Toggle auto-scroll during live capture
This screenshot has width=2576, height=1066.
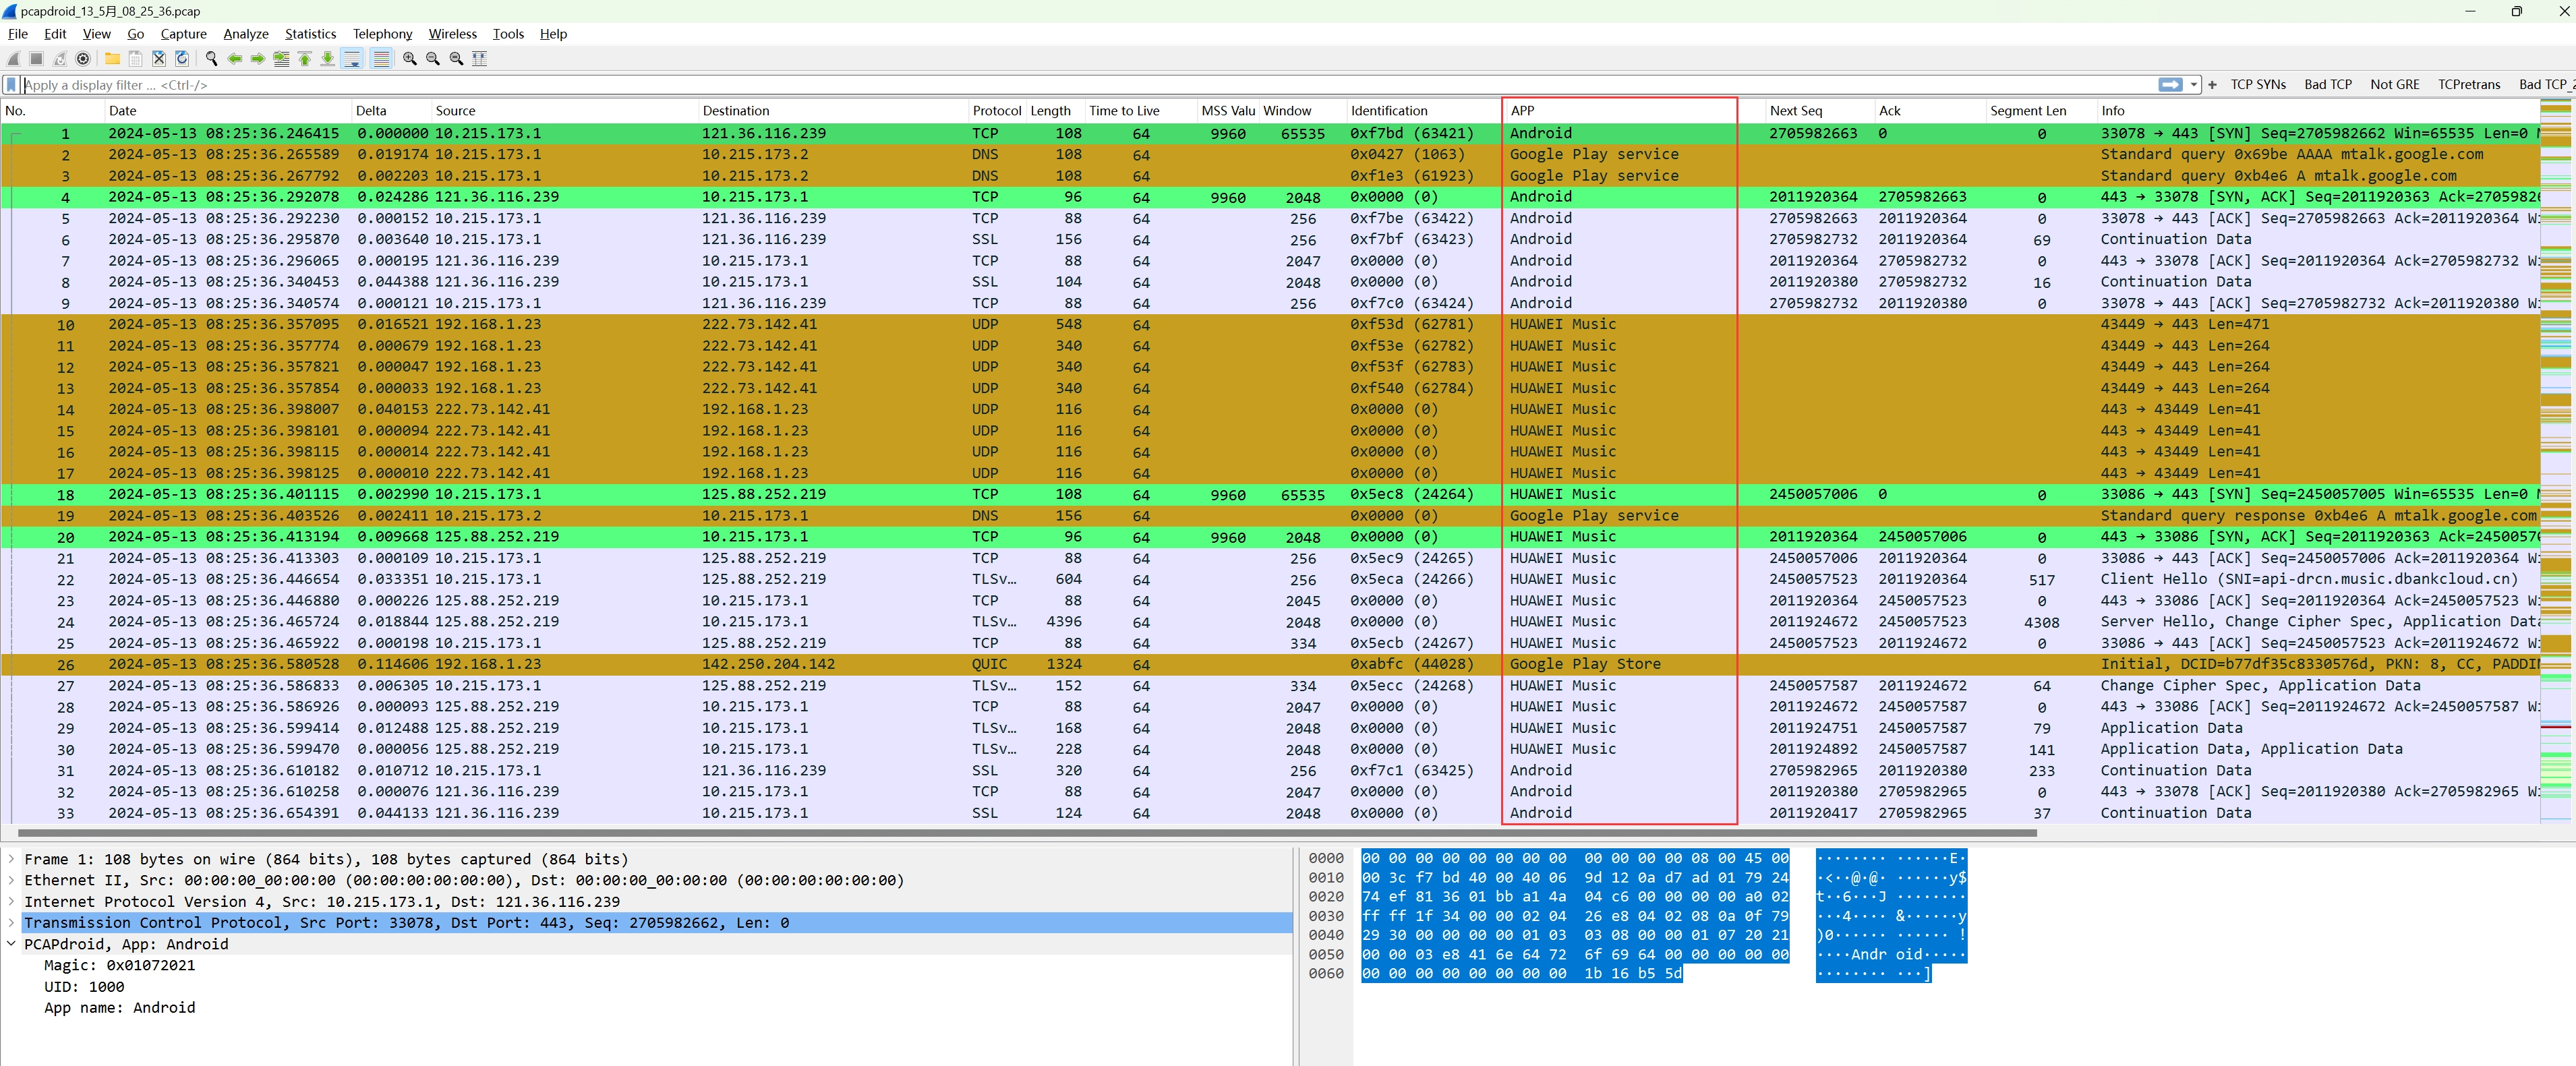click(x=352, y=59)
